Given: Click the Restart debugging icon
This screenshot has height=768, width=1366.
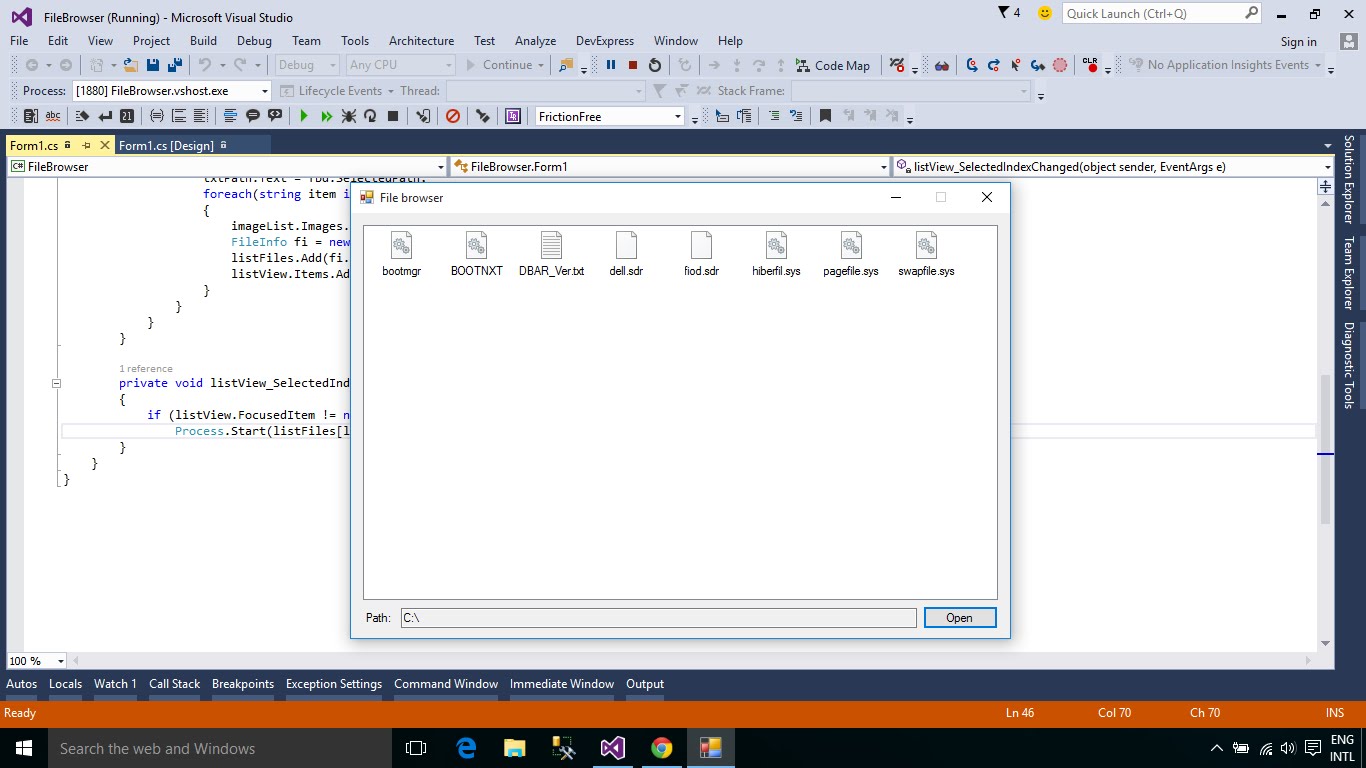Looking at the screenshot, I should coord(655,66).
